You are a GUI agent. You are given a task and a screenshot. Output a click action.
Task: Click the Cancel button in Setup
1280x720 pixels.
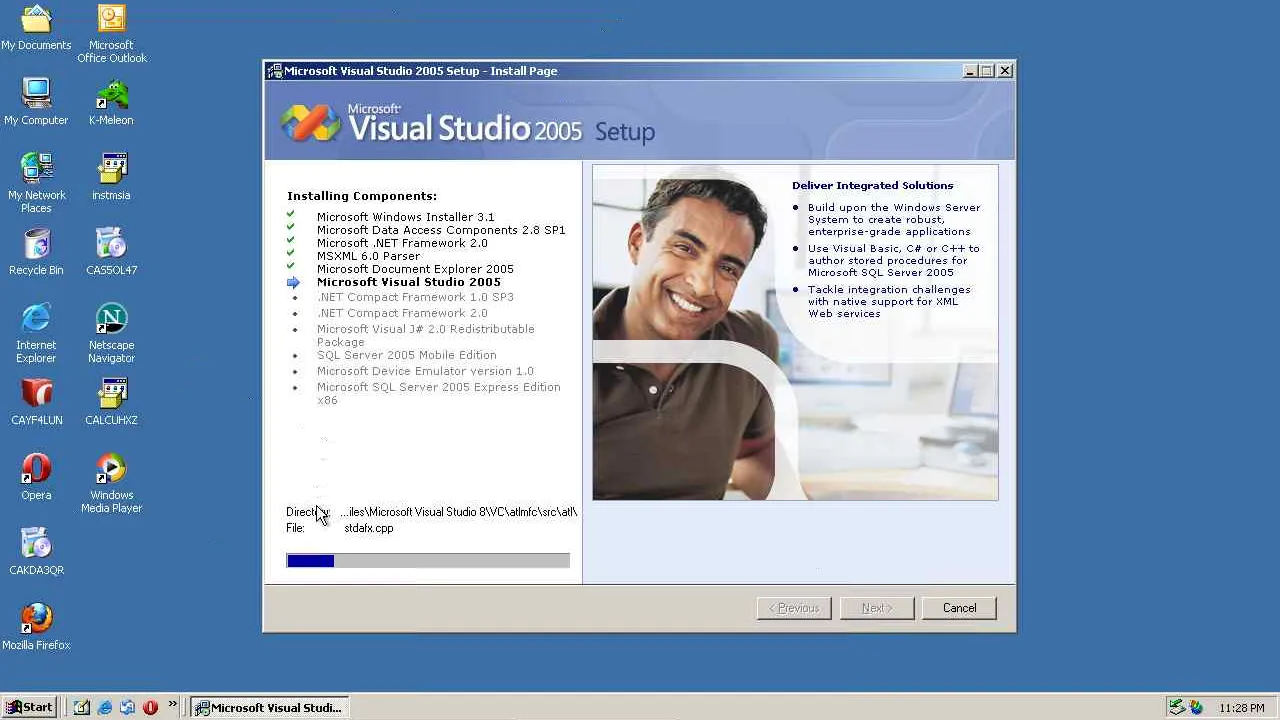tap(959, 608)
